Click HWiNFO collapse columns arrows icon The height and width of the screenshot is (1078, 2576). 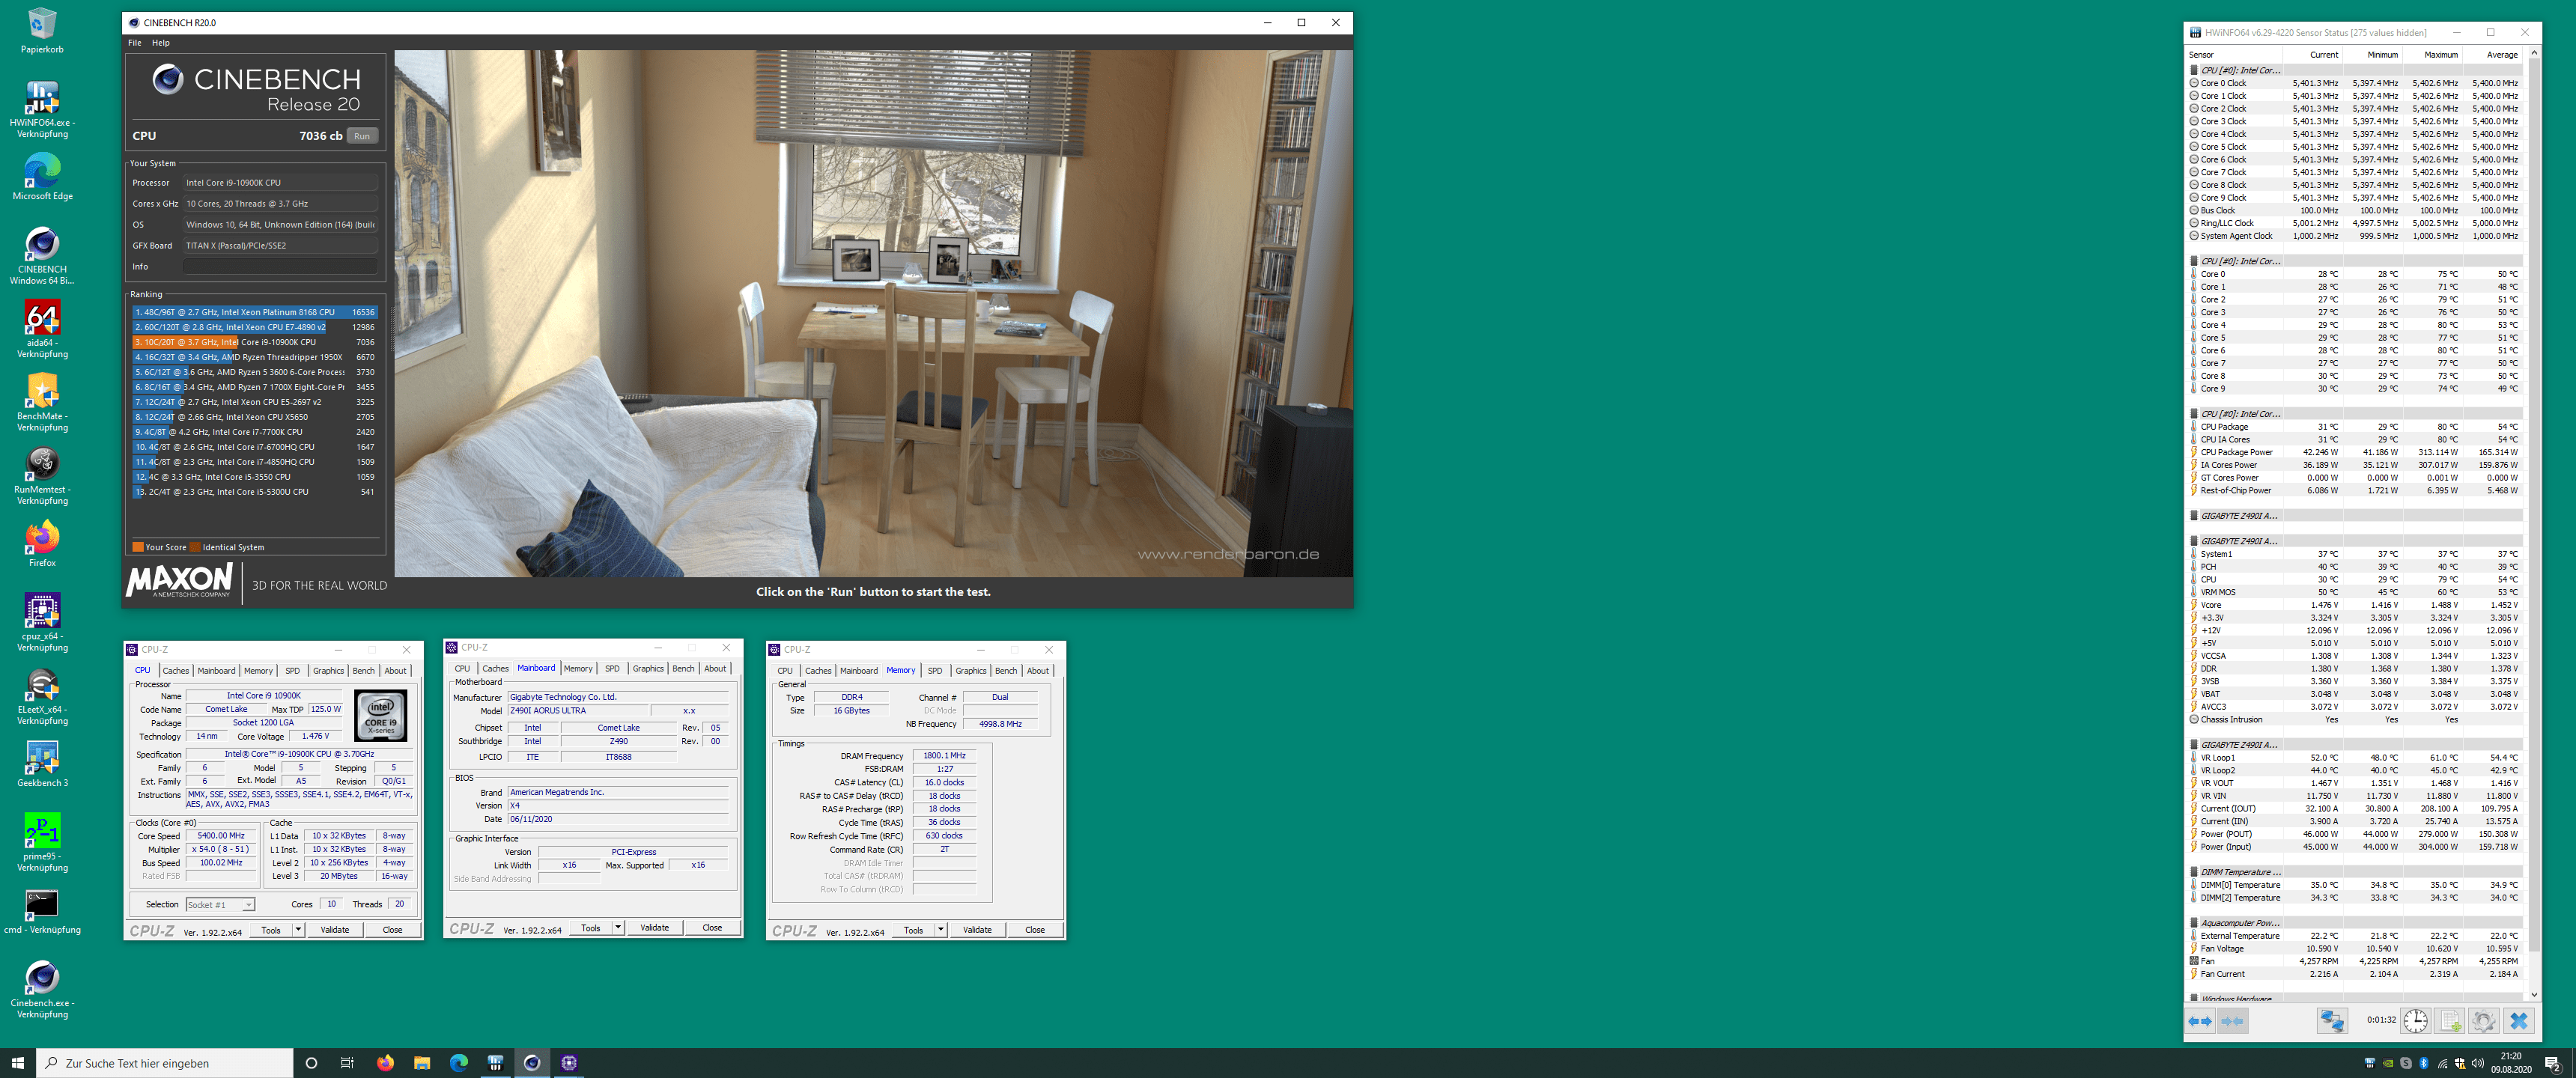click(2232, 1021)
